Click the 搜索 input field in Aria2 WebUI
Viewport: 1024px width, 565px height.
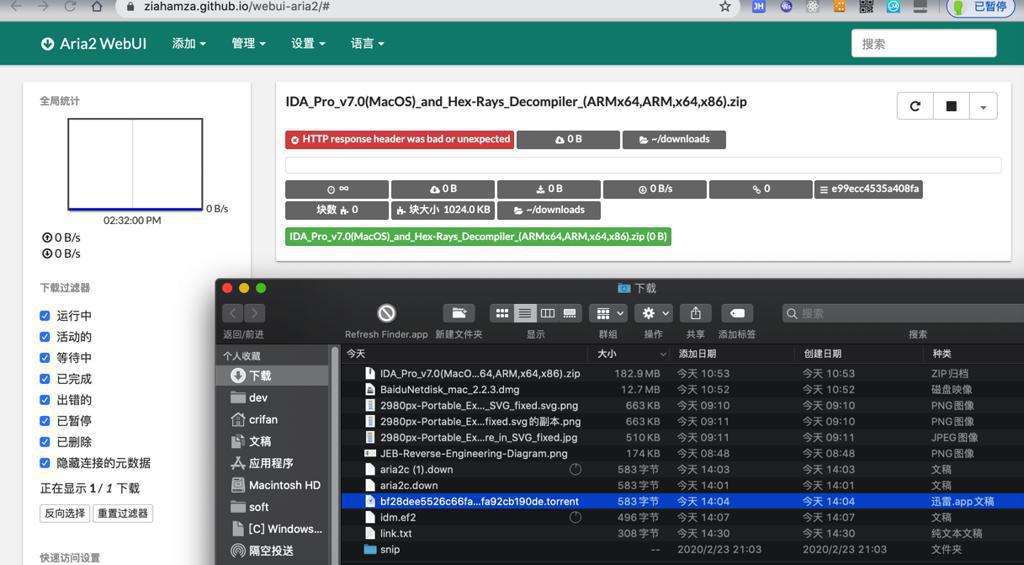click(x=923, y=44)
